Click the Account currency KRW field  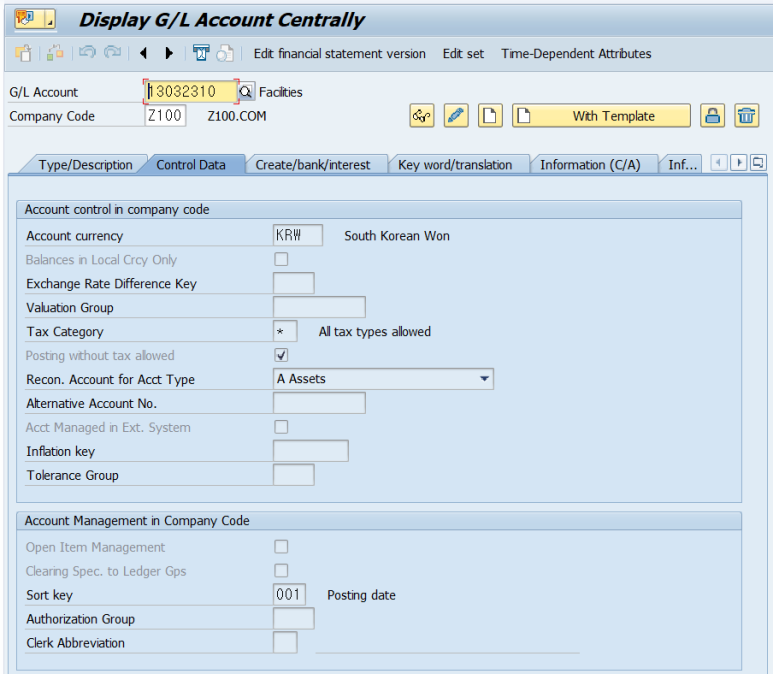coord(298,235)
